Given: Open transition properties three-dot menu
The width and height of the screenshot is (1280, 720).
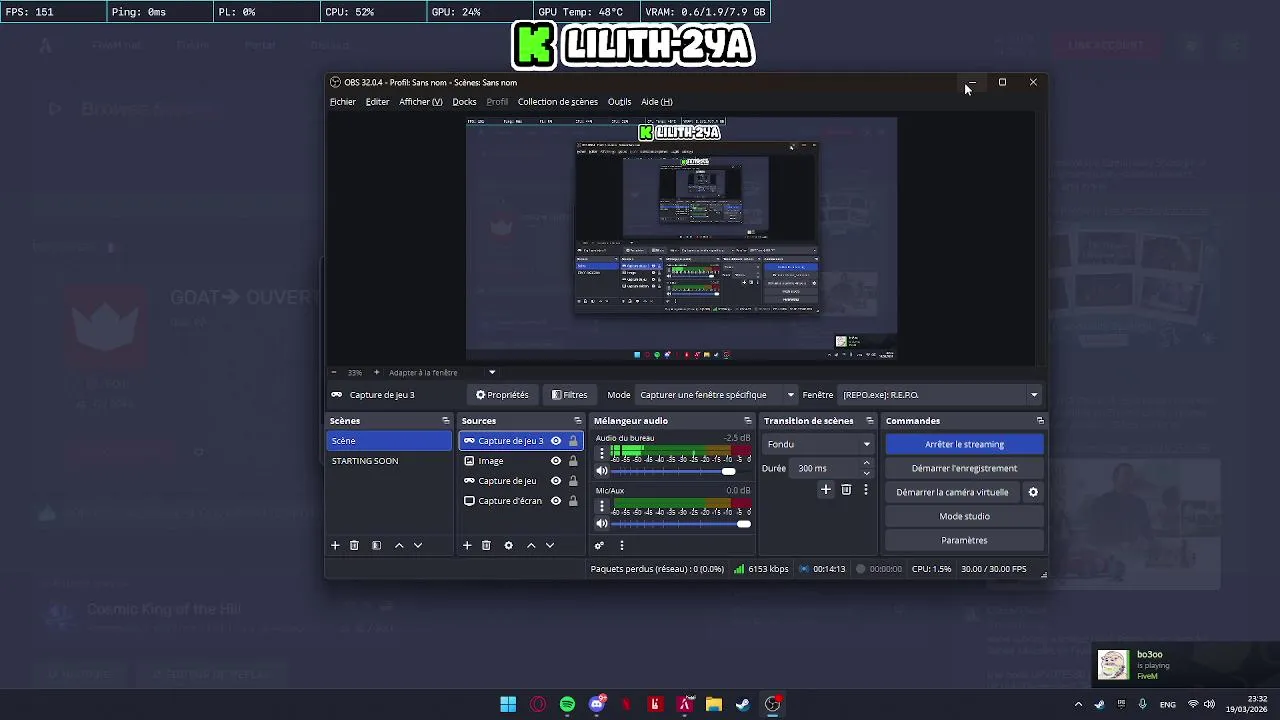Looking at the screenshot, I should (866, 489).
